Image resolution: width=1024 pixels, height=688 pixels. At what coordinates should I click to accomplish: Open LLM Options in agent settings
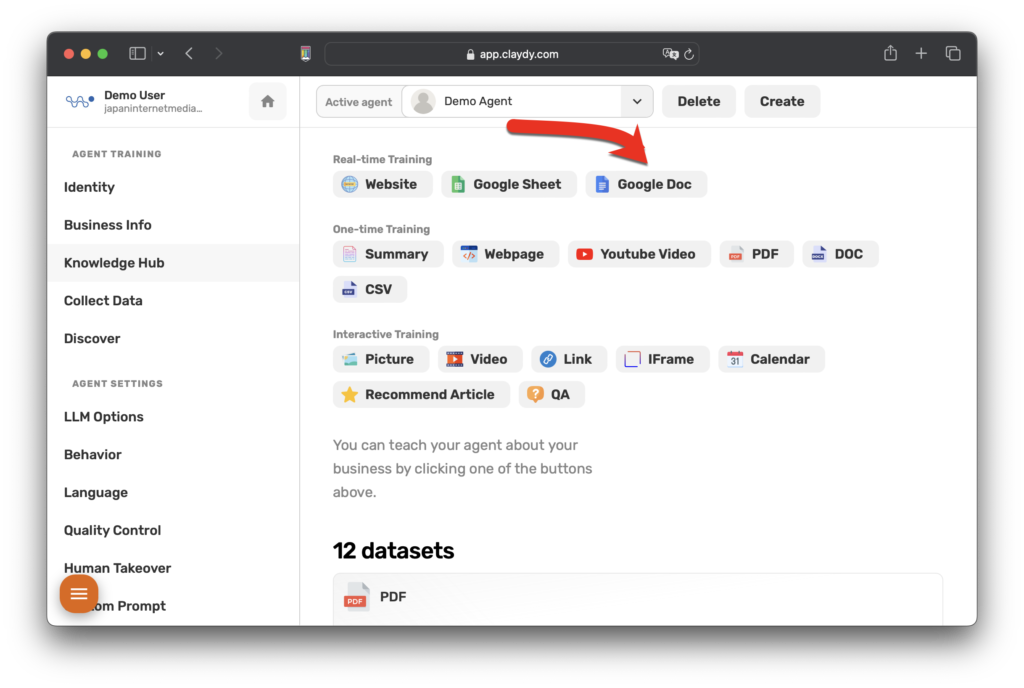pos(104,417)
